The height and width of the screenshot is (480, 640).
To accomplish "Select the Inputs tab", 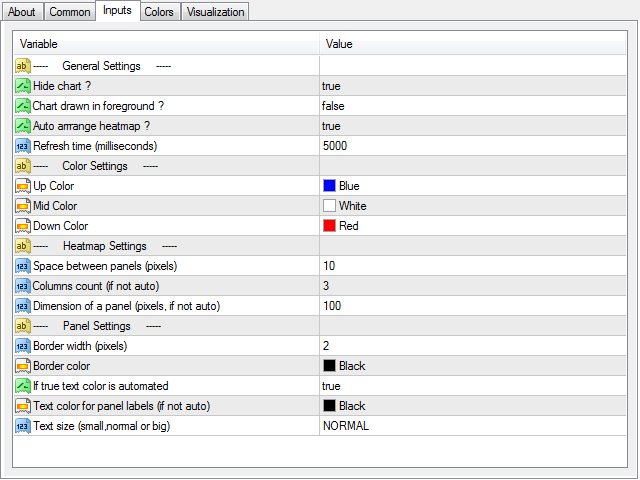I will tap(117, 10).
